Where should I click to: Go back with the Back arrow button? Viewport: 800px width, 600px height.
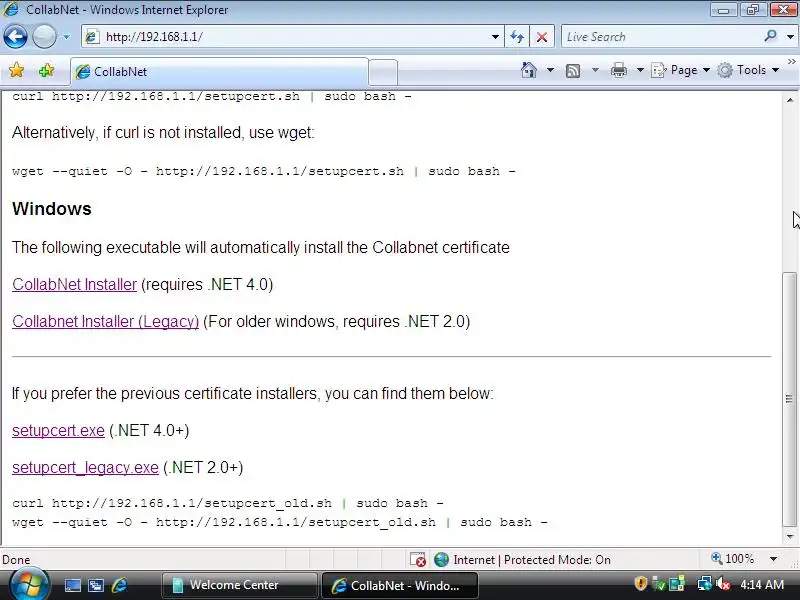click(x=15, y=37)
